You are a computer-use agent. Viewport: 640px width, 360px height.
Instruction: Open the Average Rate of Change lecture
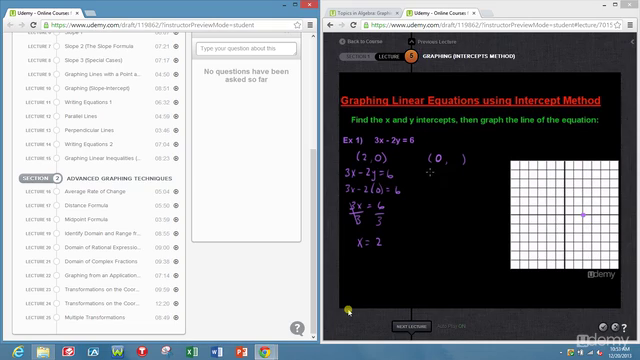pos(95,191)
